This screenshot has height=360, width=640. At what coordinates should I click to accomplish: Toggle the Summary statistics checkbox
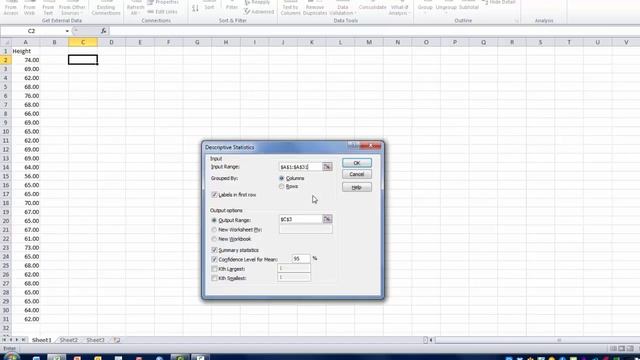214,250
